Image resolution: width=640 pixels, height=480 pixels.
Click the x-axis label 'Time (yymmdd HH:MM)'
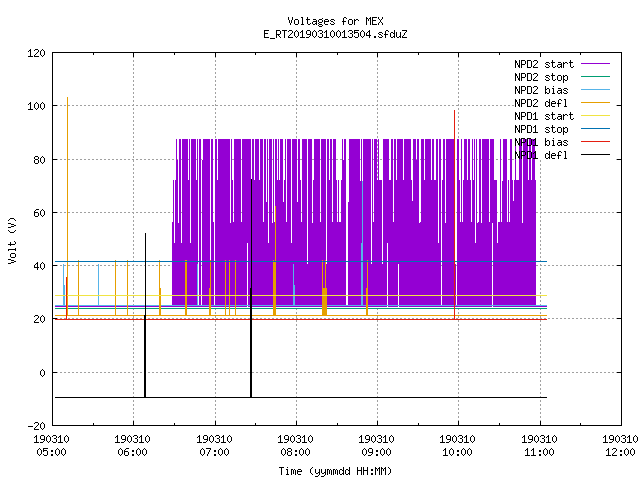tap(335, 471)
